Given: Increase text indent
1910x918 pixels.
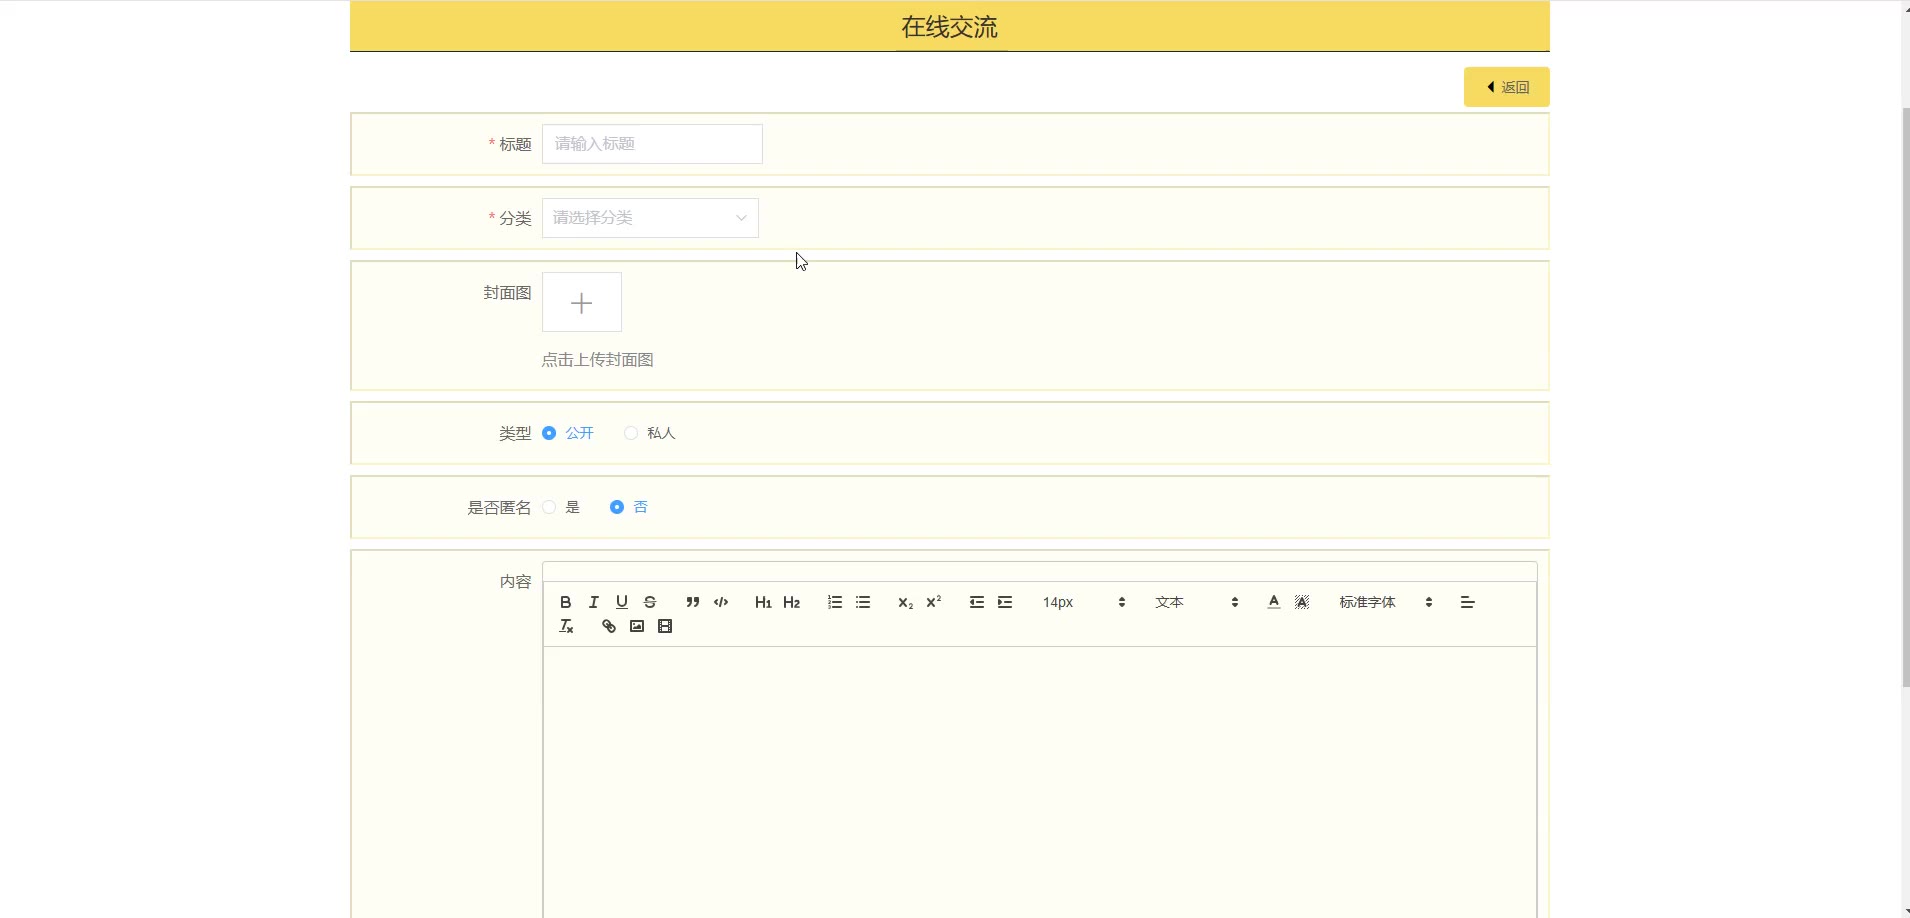Looking at the screenshot, I should 1005,602.
